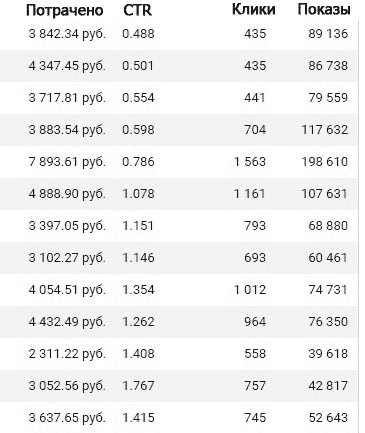Click CTR value 0.554

point(138,98)
